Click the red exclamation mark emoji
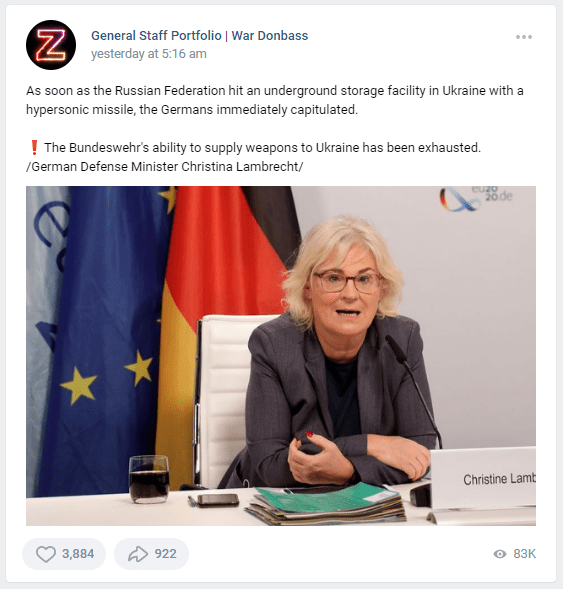 (34, 147)
